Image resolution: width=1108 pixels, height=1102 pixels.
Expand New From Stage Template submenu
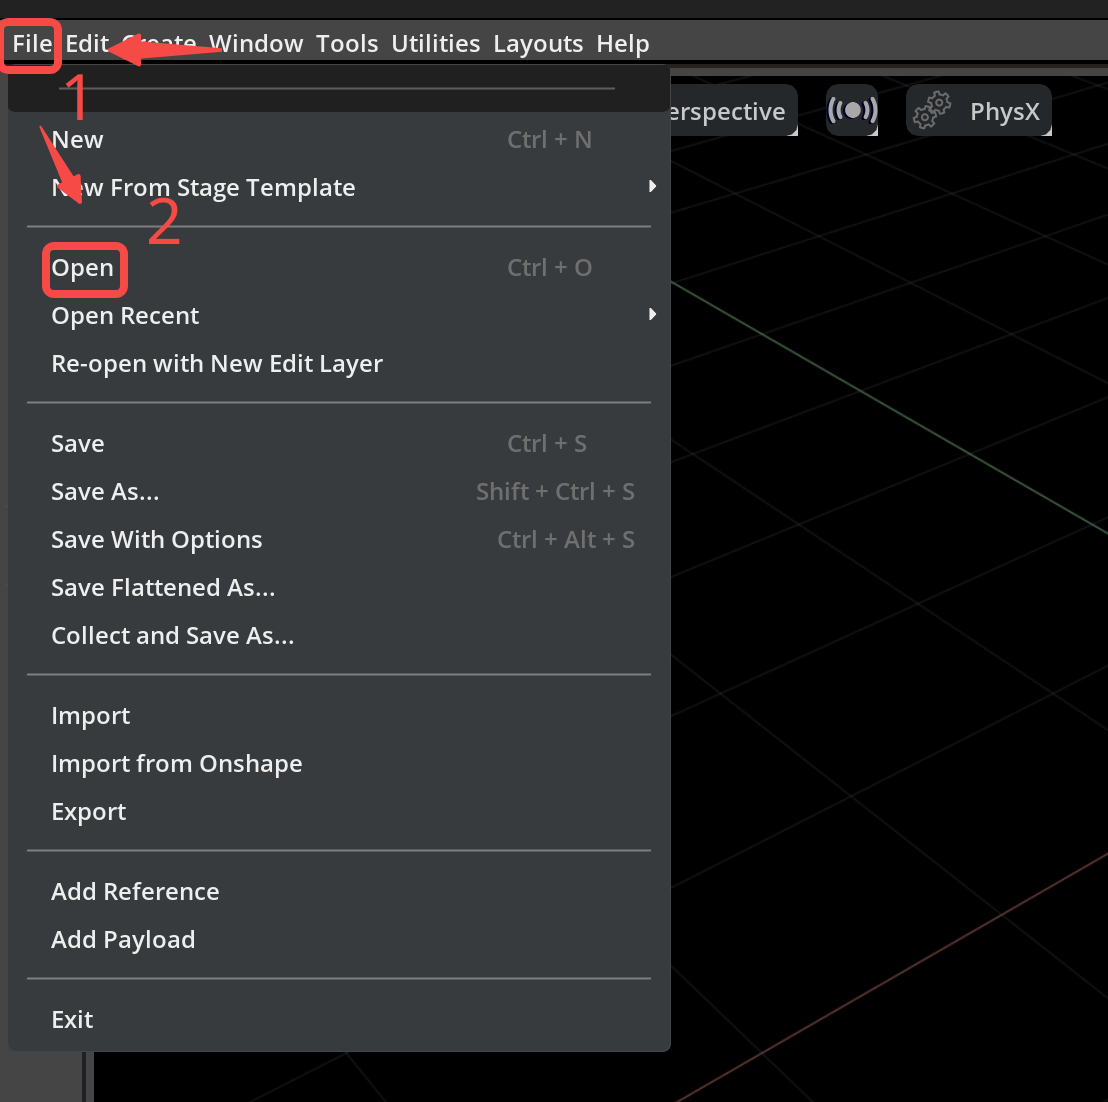[339, 188]
